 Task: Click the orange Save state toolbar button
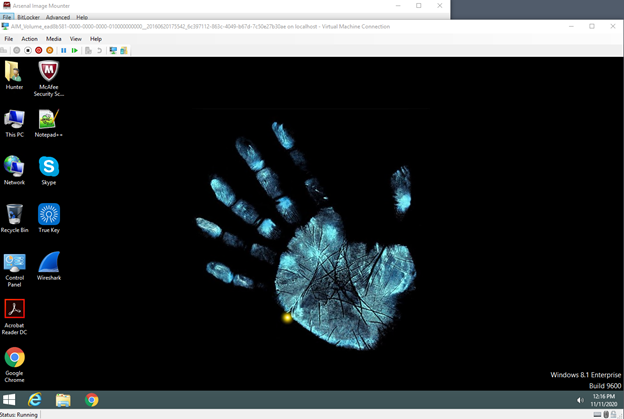tap(50, 51)
